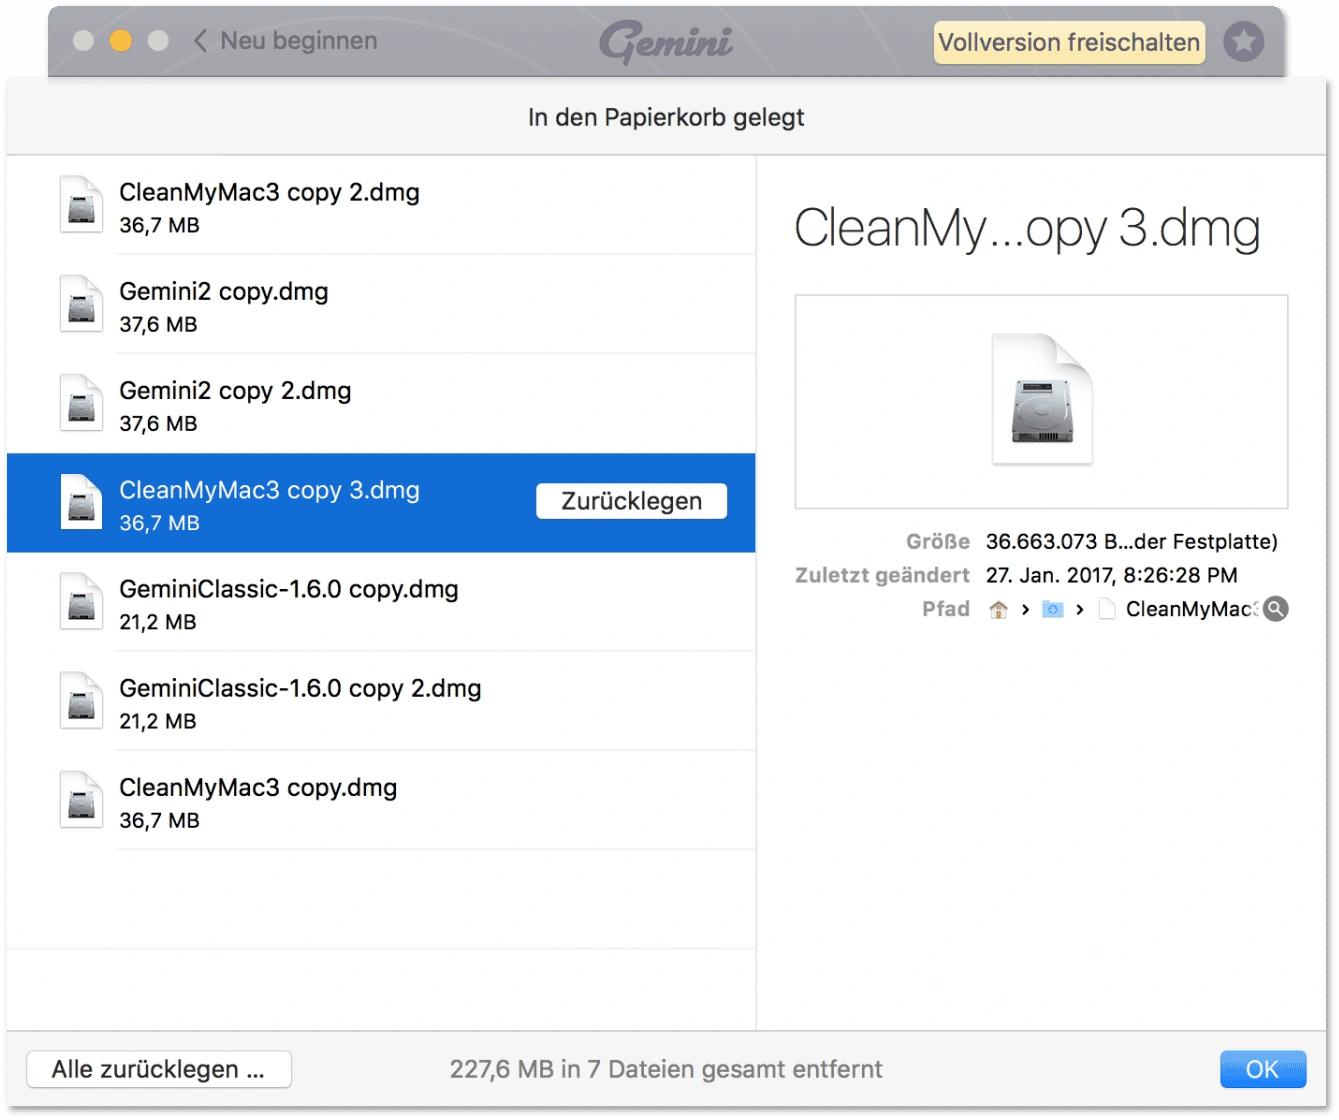Image resolution: width=1339 pixels, height=1120 pixels.
Task: Click the dmg icon of CleanMyMac3 copy 2.dmg
Action: [81, 205]
